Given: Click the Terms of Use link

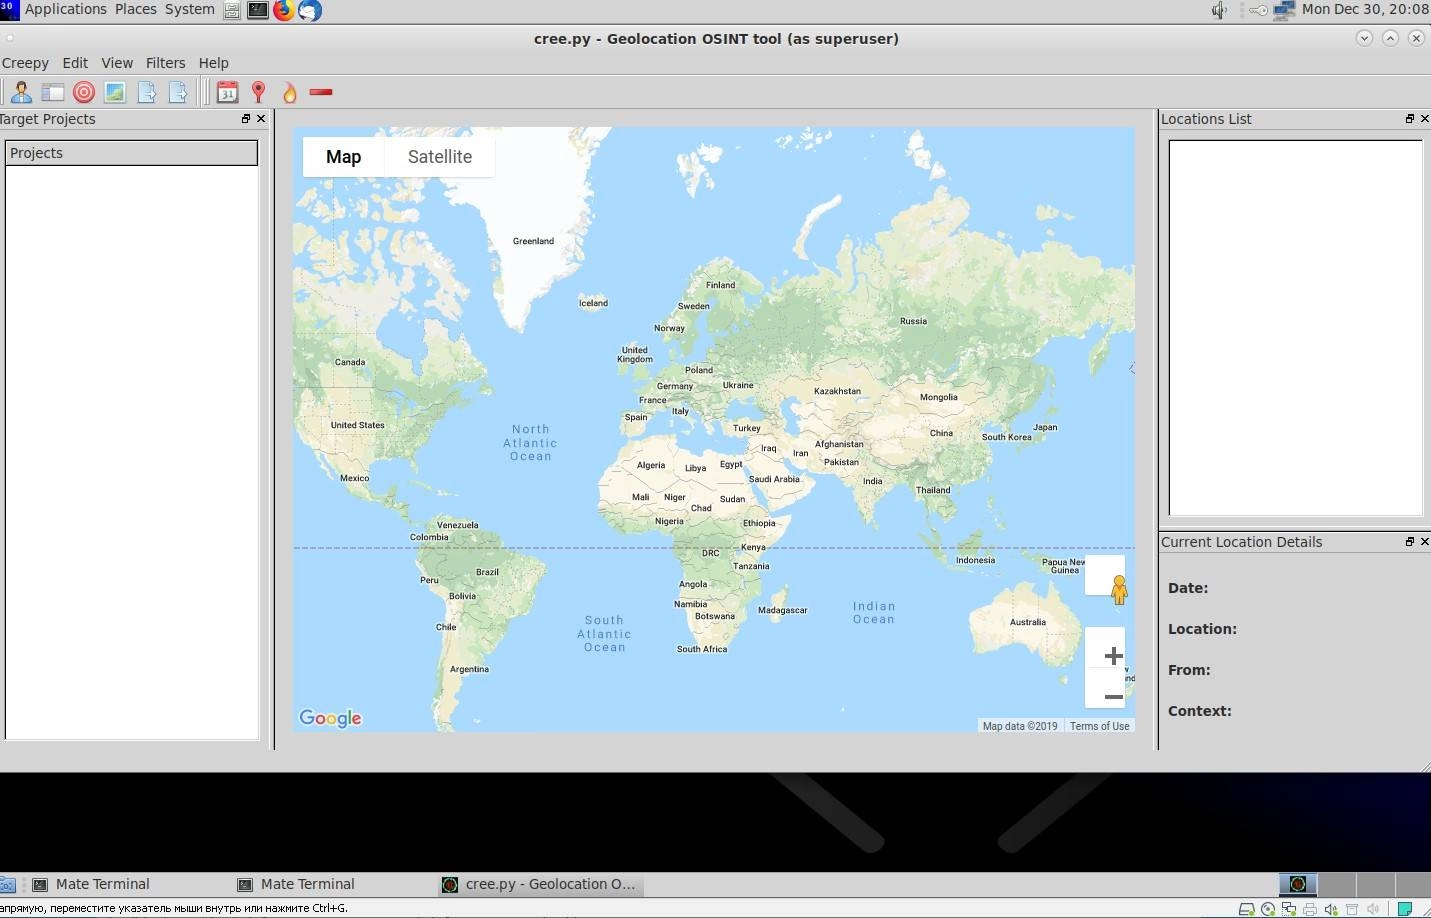Looking at the screenshot, I should [x=1099, y=726].
